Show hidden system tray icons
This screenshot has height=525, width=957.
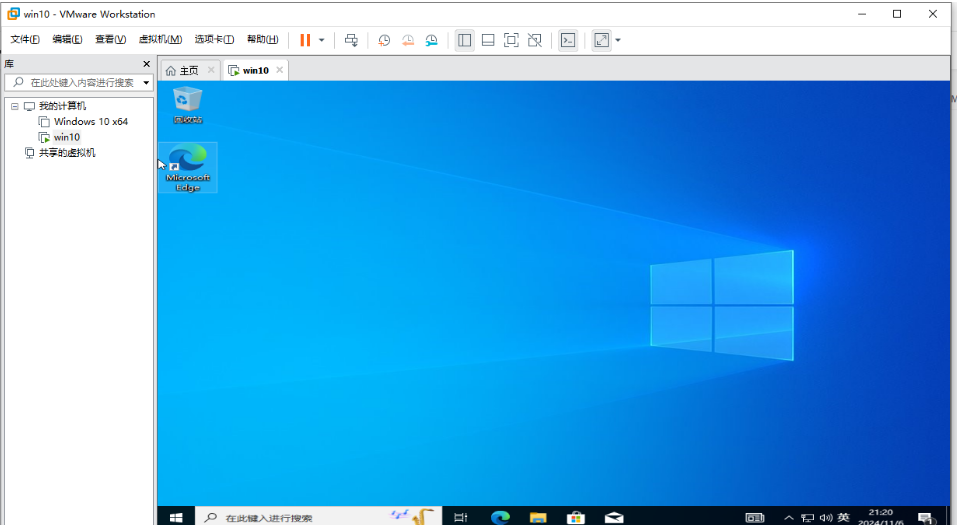789,518
